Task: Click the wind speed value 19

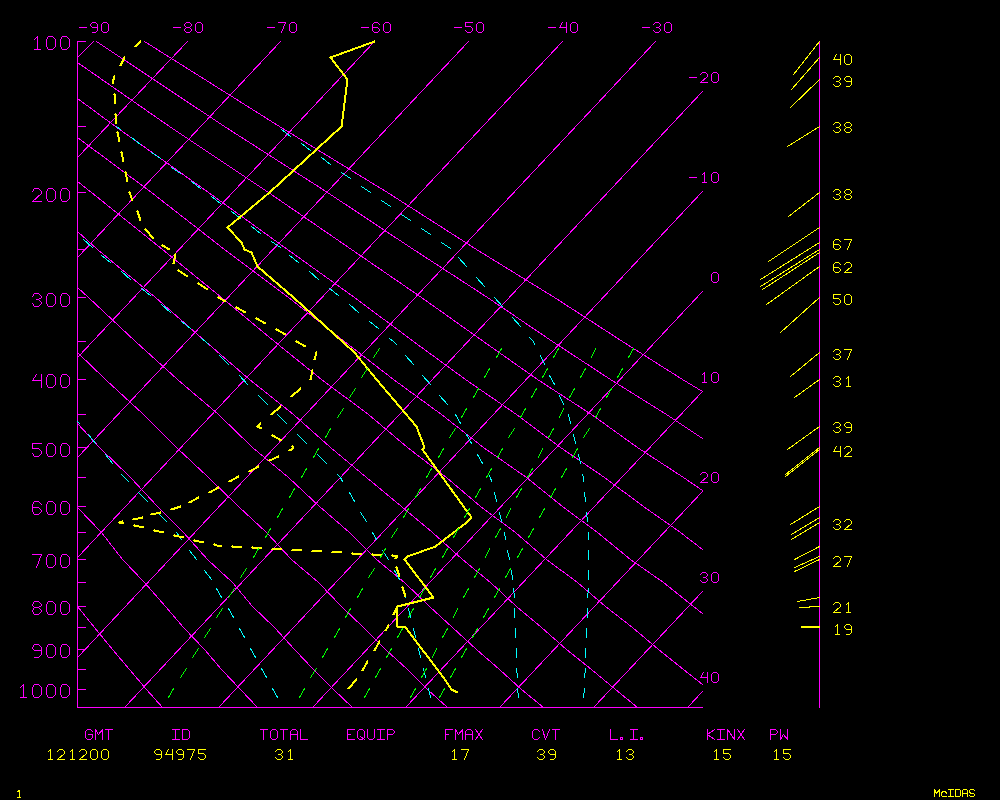Action: click(x=842, y=630)
